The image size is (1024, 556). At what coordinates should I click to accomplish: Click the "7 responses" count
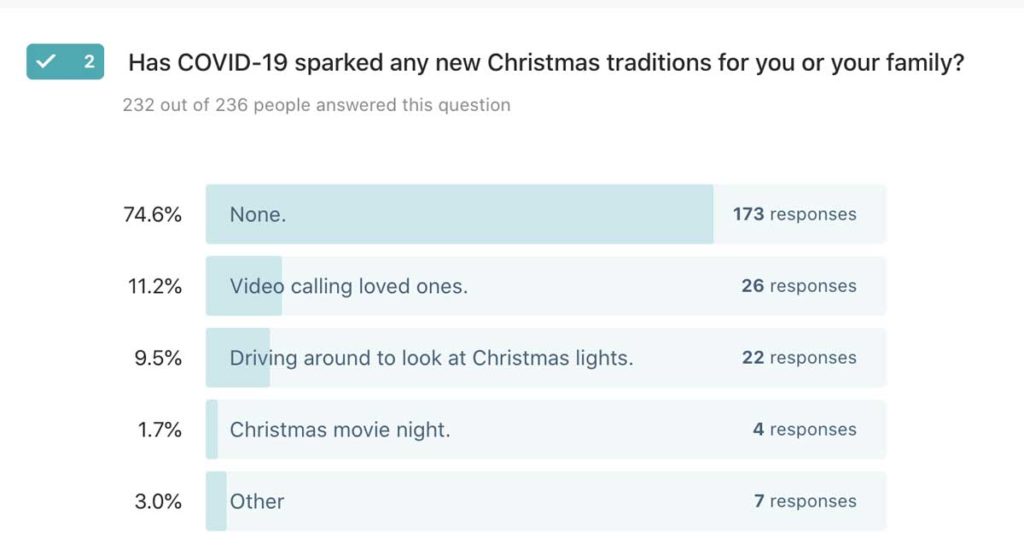click(804, 502)
